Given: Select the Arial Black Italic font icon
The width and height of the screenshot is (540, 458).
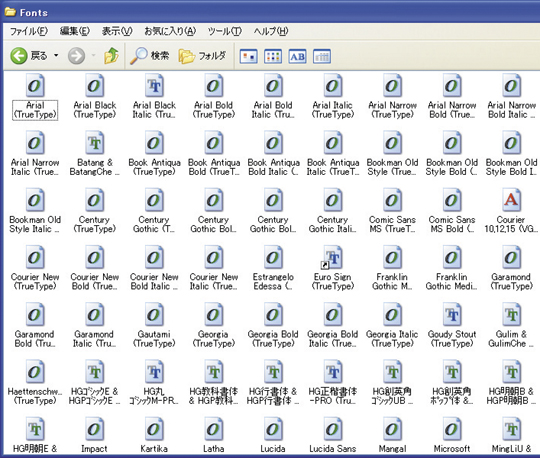Looking at the screenshot, I should point(154,86).
